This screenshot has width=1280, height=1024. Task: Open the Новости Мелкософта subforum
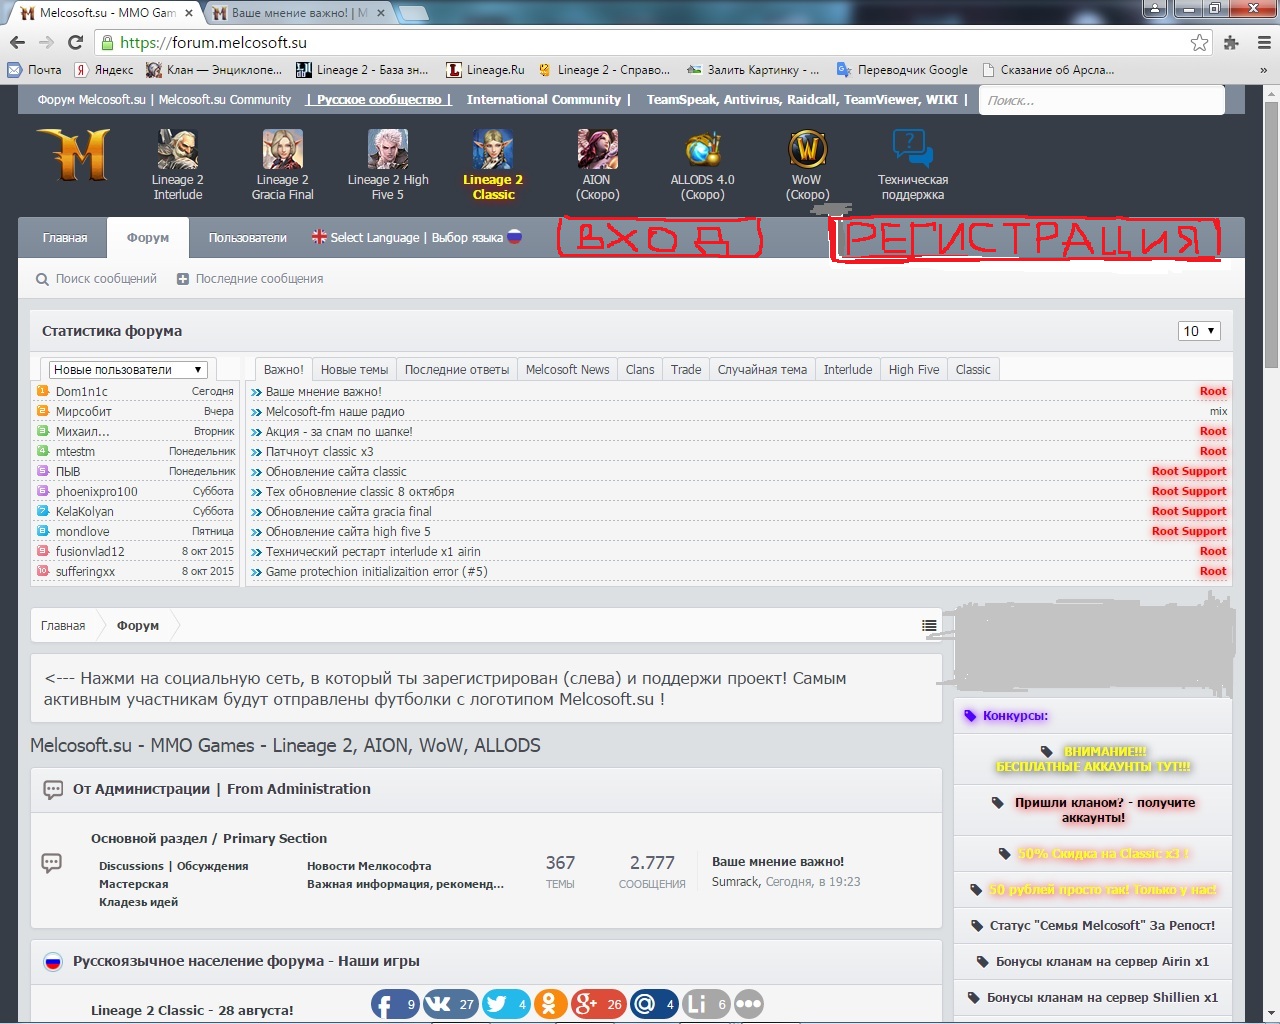369,866
